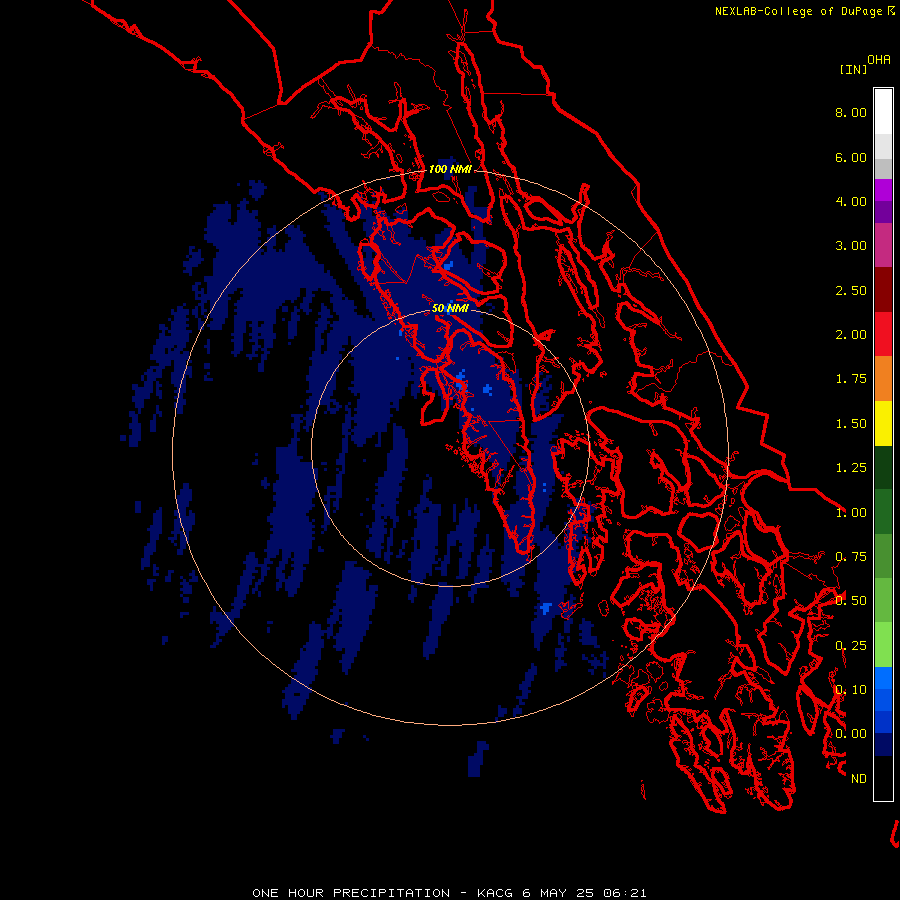
Task: Click the 6 MAY 25 date text
Action: (558, 893)
